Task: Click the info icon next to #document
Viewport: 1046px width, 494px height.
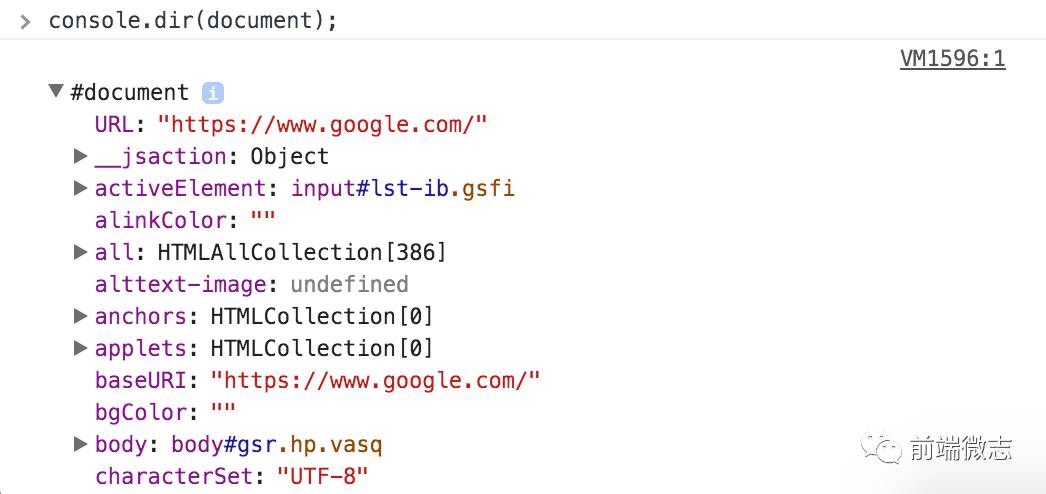Action: [213, 93]
